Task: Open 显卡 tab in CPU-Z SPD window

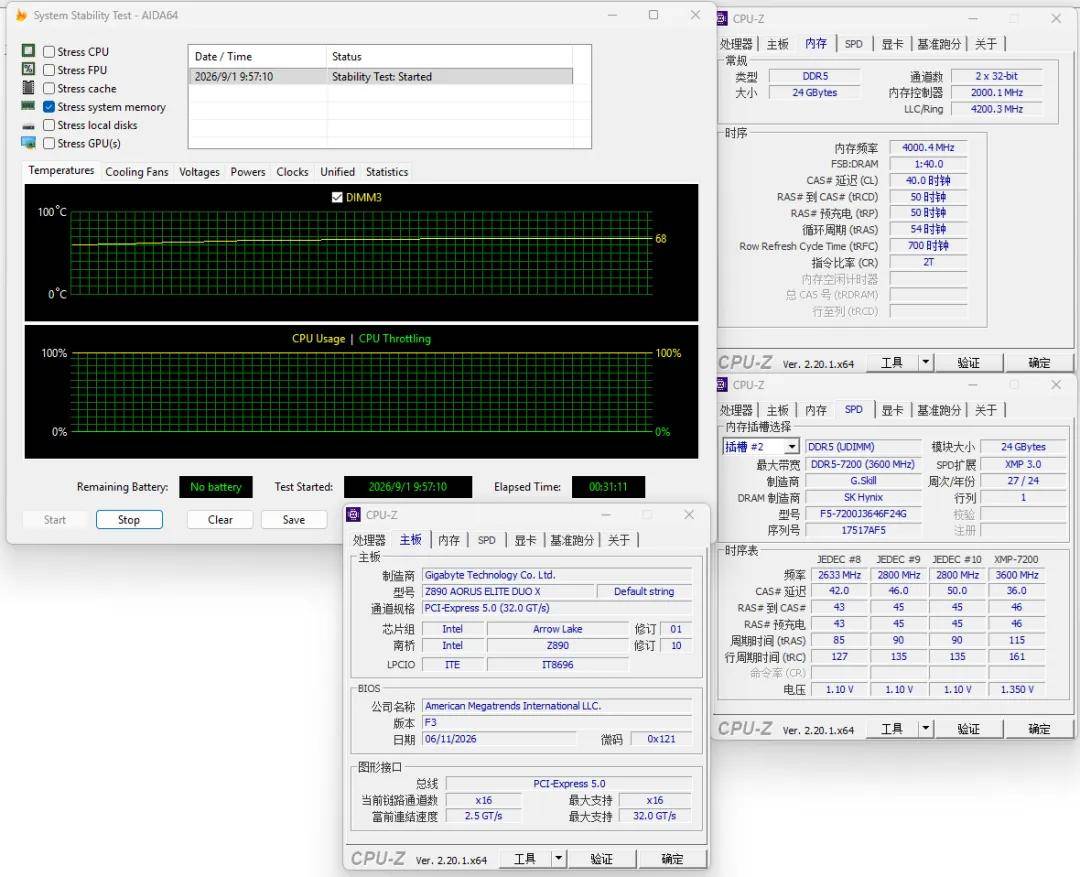Action: 892,410
